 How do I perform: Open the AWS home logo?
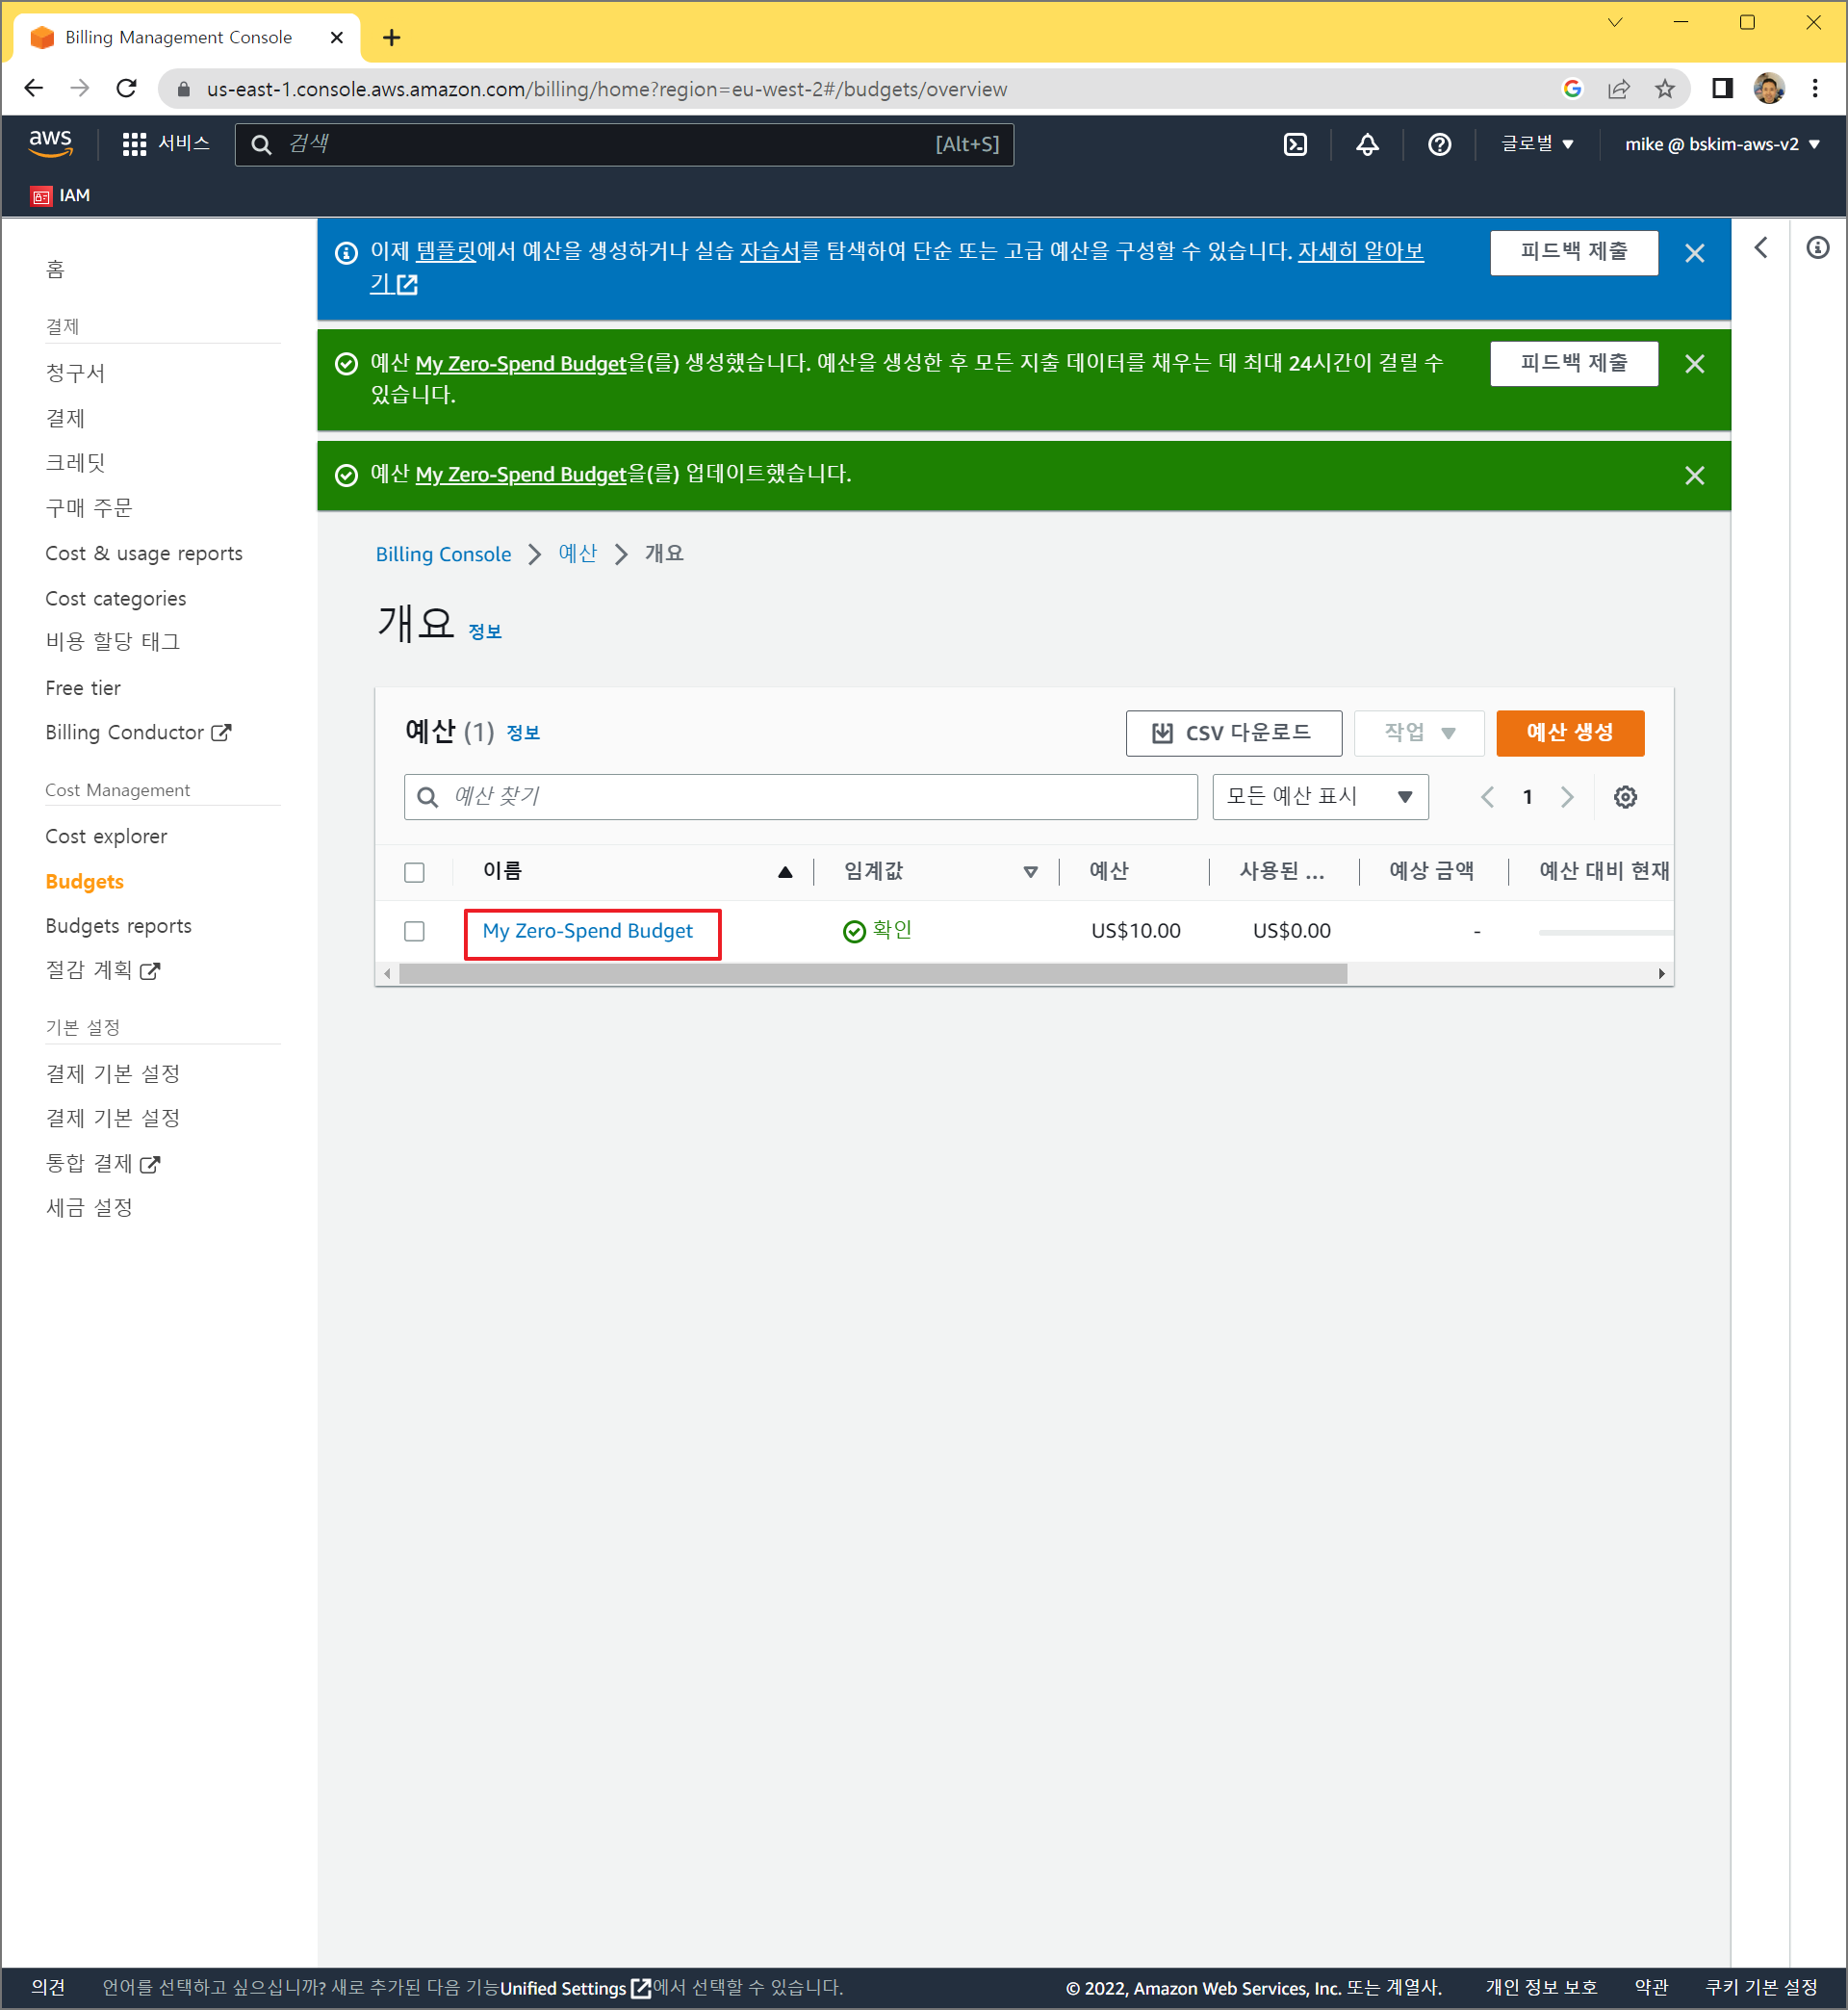point(50,143)
